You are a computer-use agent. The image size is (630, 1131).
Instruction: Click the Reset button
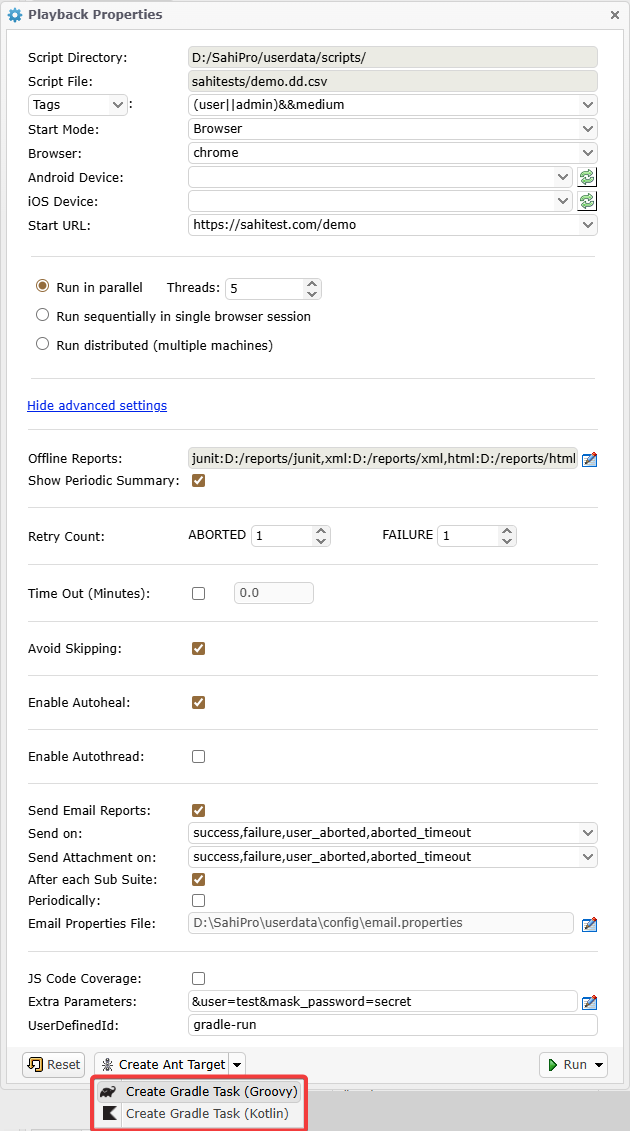click(54, 1065)
